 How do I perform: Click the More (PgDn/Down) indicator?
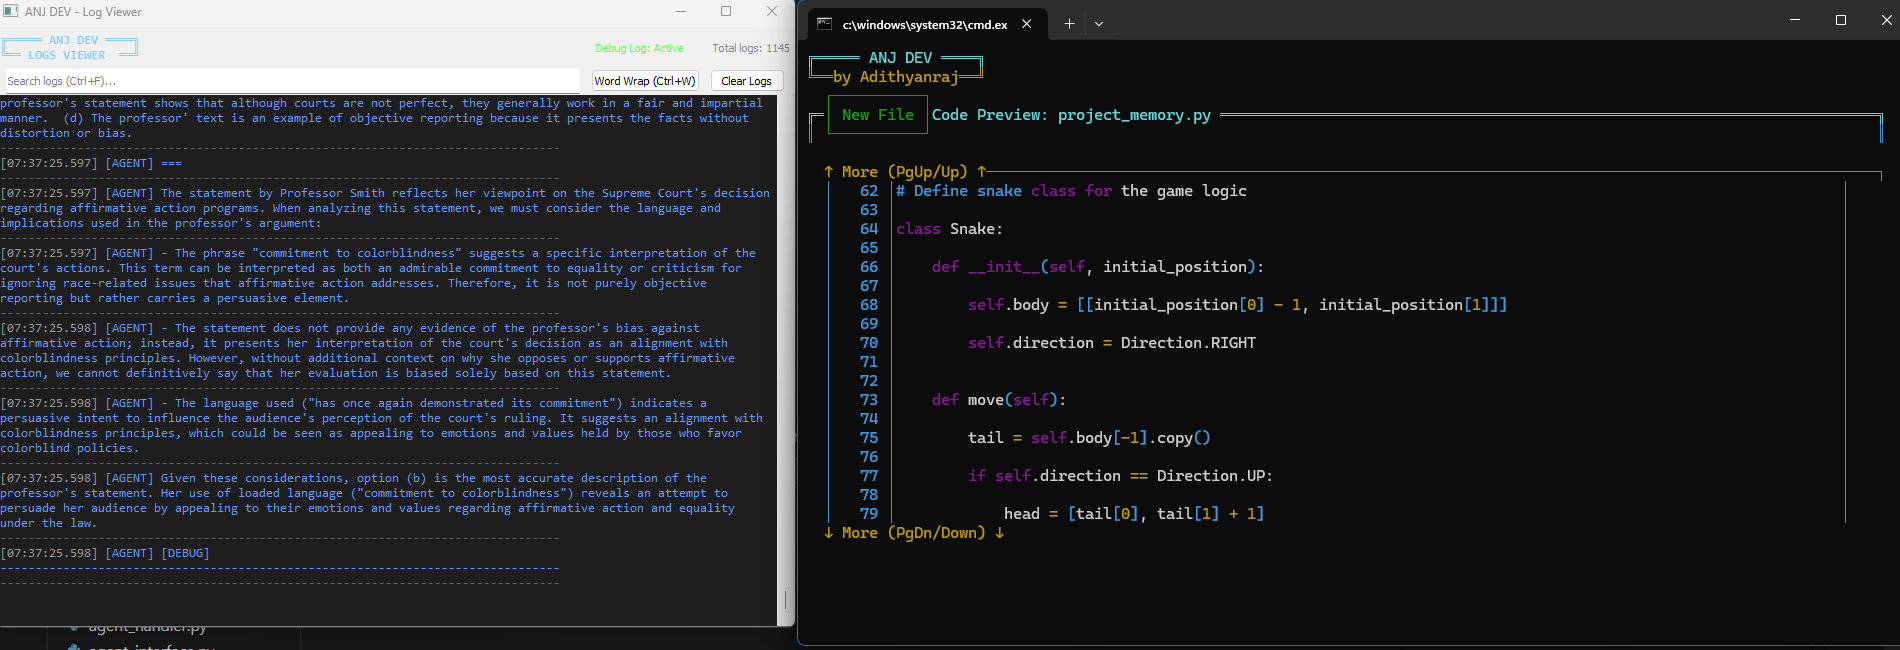pos(914,533)
